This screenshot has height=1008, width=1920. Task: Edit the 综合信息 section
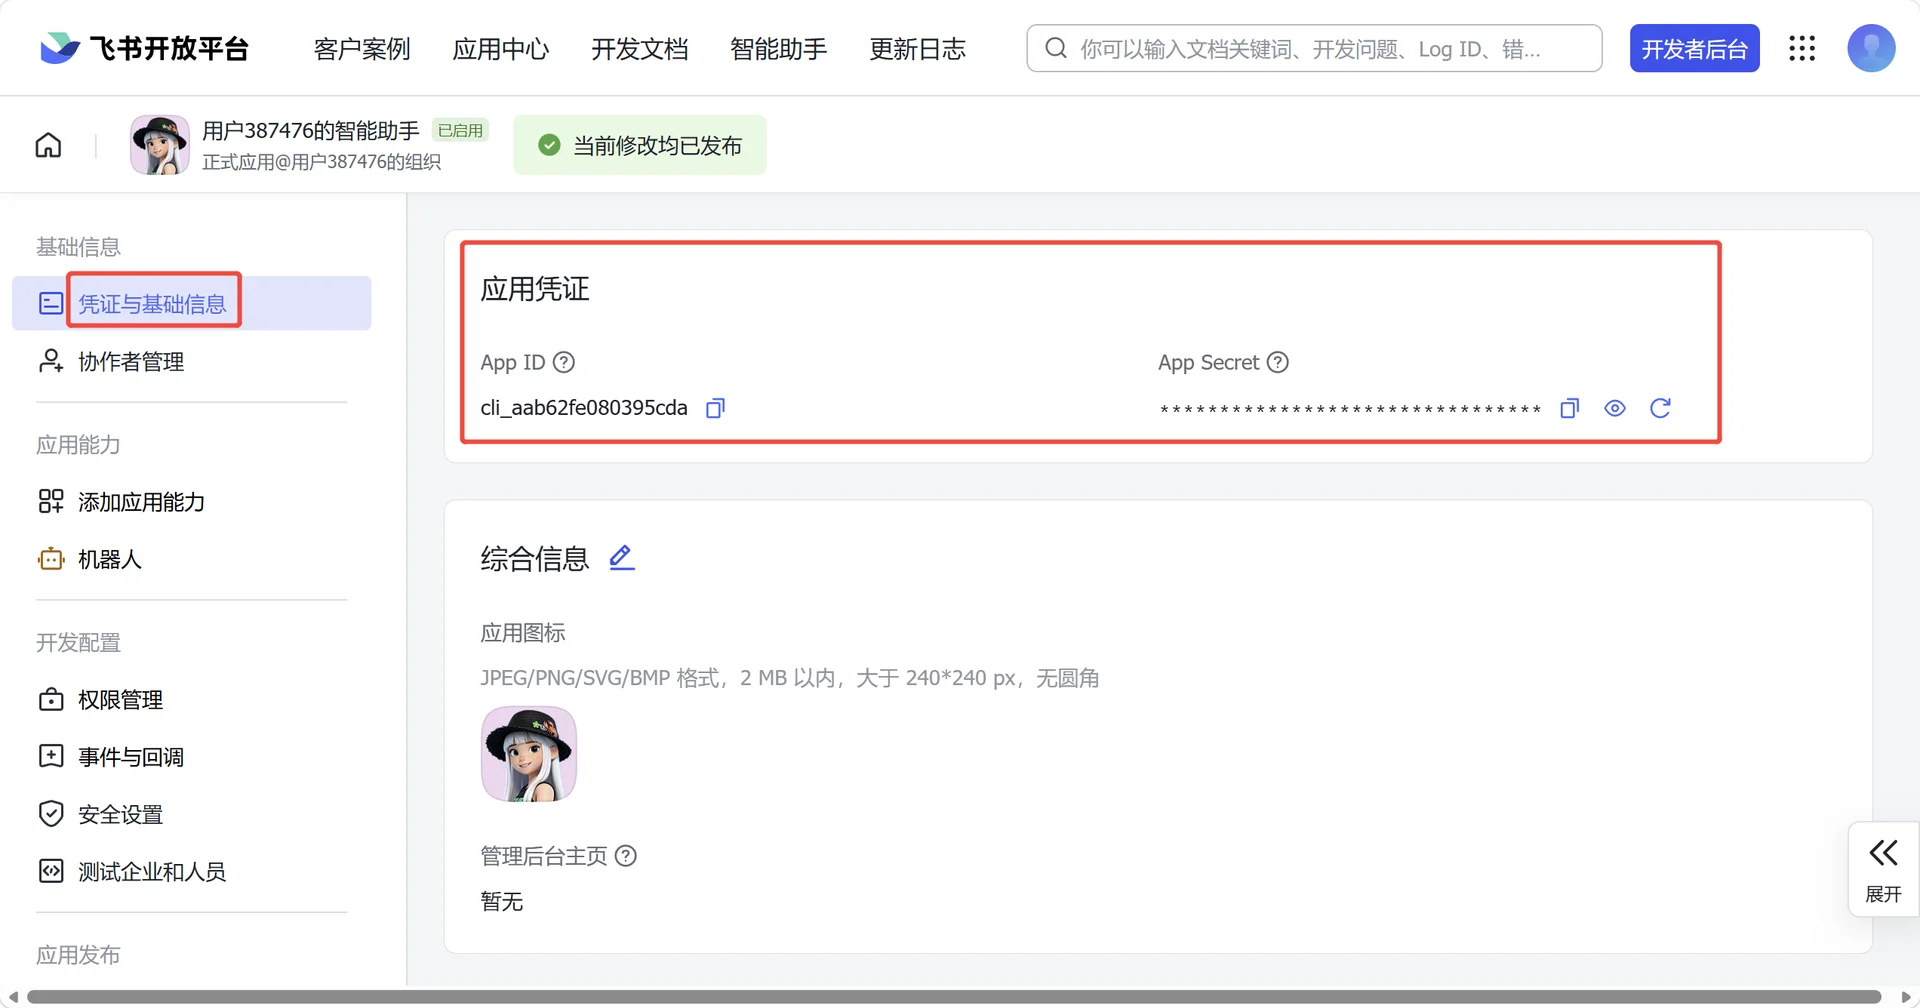622,558
